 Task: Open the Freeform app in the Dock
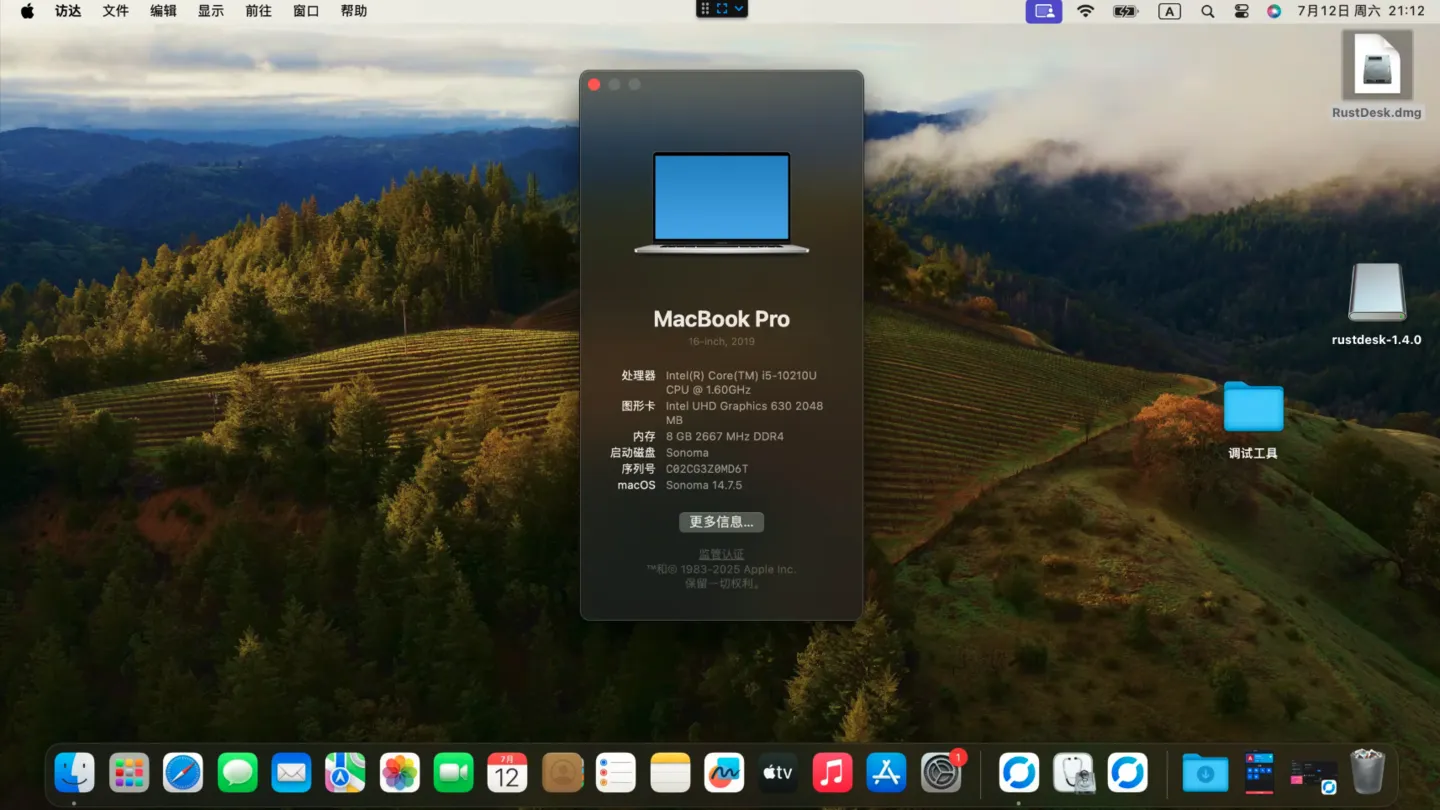click(x=723, y=772)
